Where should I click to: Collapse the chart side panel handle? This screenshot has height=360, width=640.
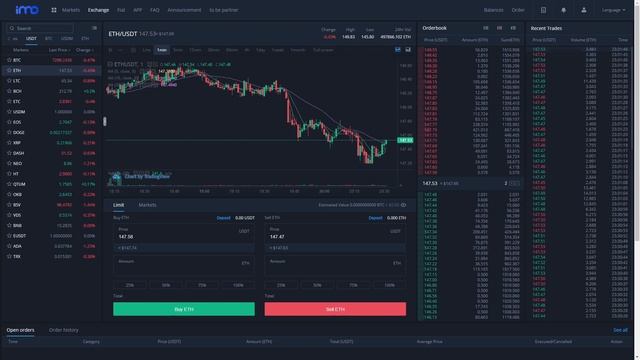tap(104, 121)
